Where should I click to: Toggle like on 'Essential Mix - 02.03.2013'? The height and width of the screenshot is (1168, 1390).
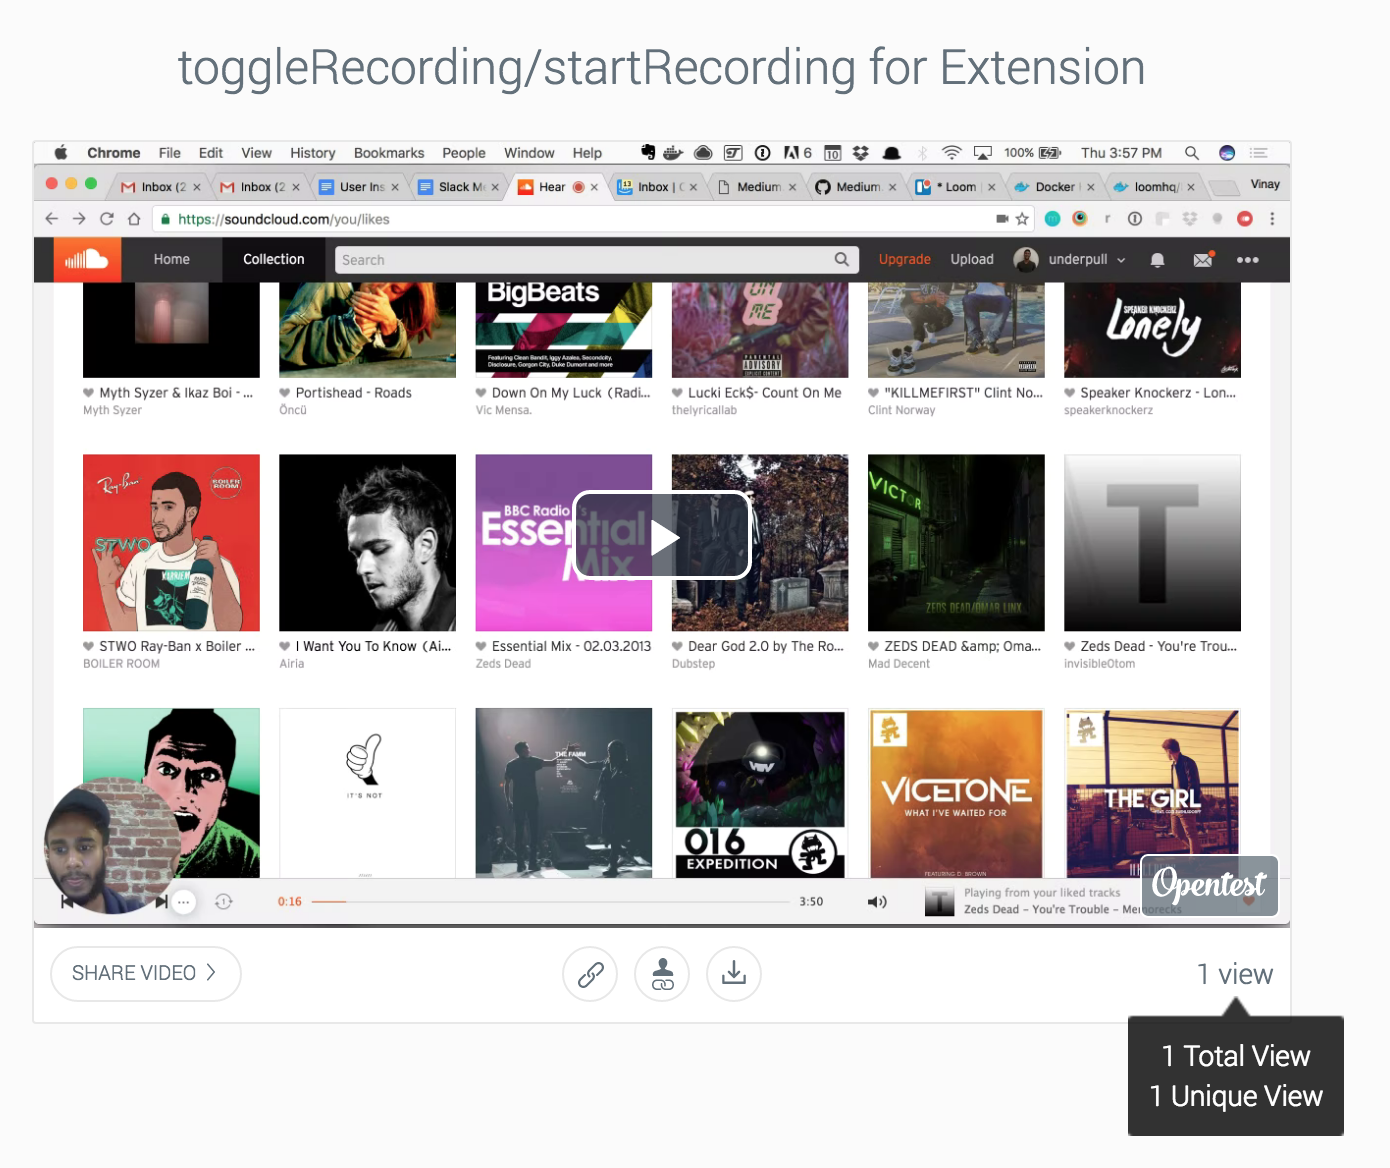[x=481, y=646]
